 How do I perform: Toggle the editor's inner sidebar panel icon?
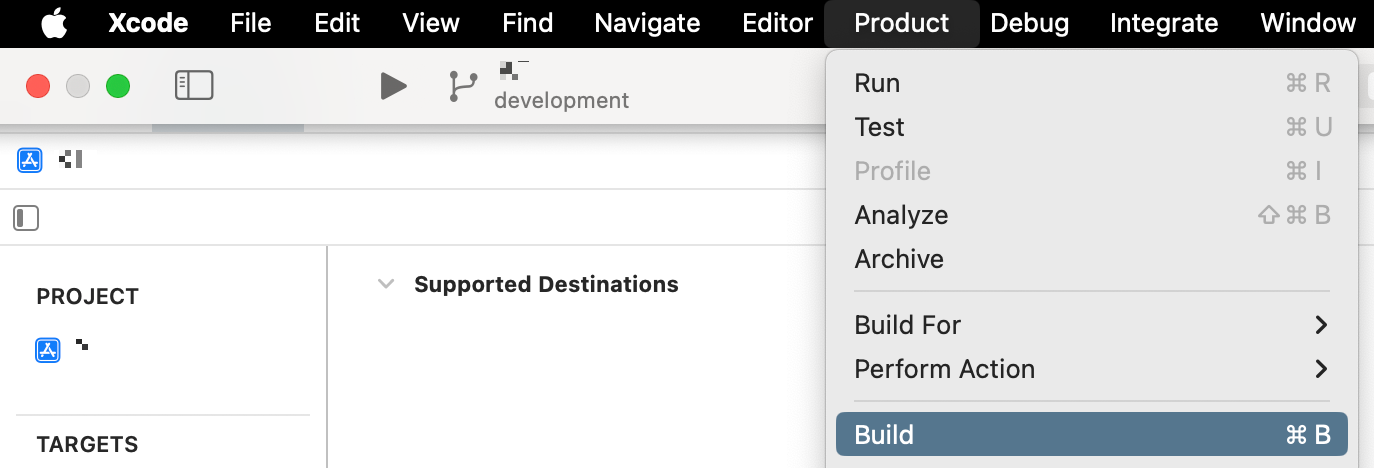pos(26,218)
